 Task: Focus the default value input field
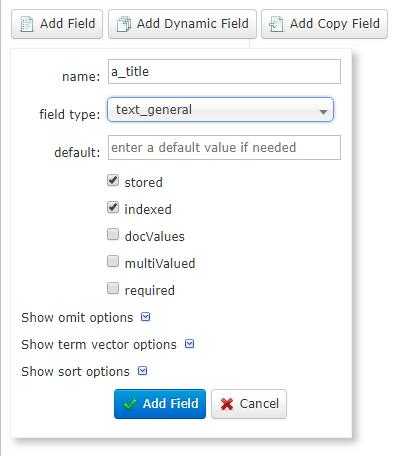pyautogui.click(x=224, y=148)
